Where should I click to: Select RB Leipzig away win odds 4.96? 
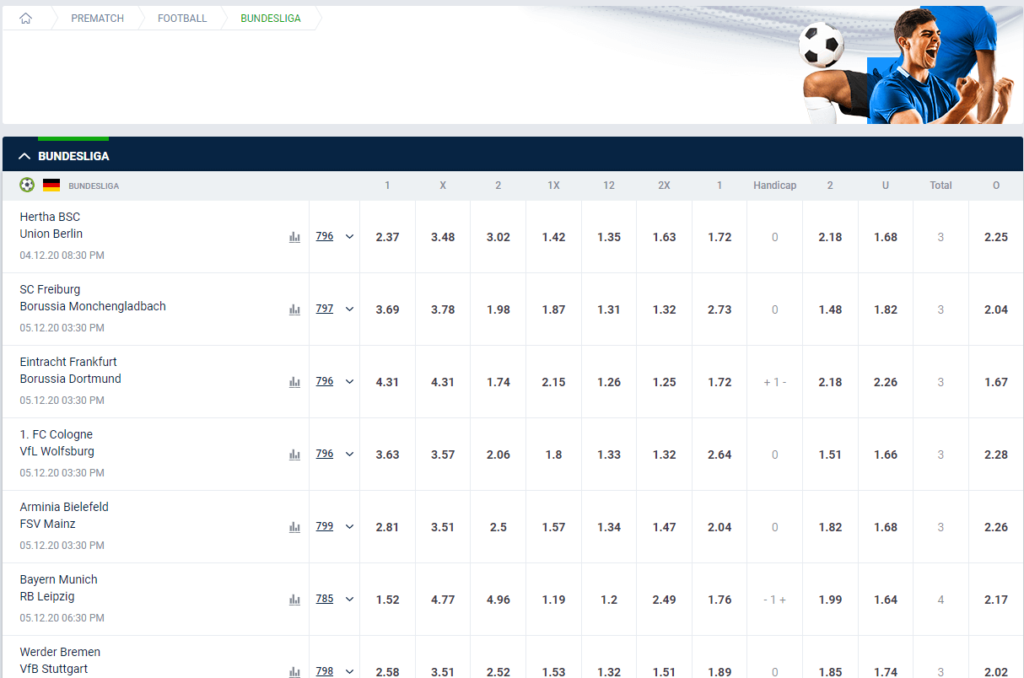click(498, 599)
